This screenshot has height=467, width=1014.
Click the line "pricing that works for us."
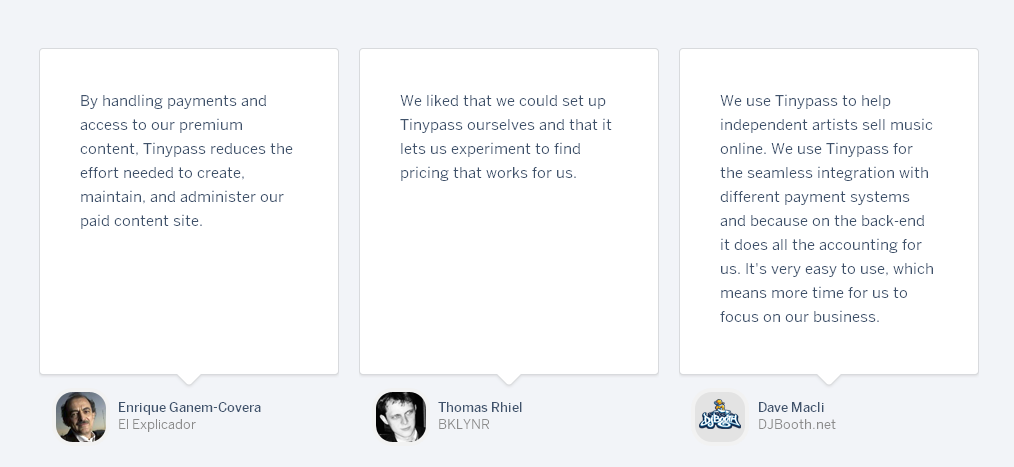(x=488, y=173)
